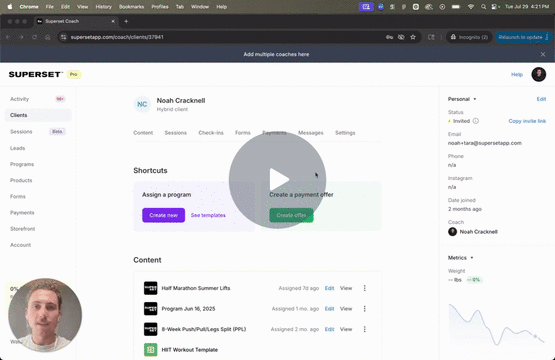Open more options for Program Jun 16, 2025

364,309
